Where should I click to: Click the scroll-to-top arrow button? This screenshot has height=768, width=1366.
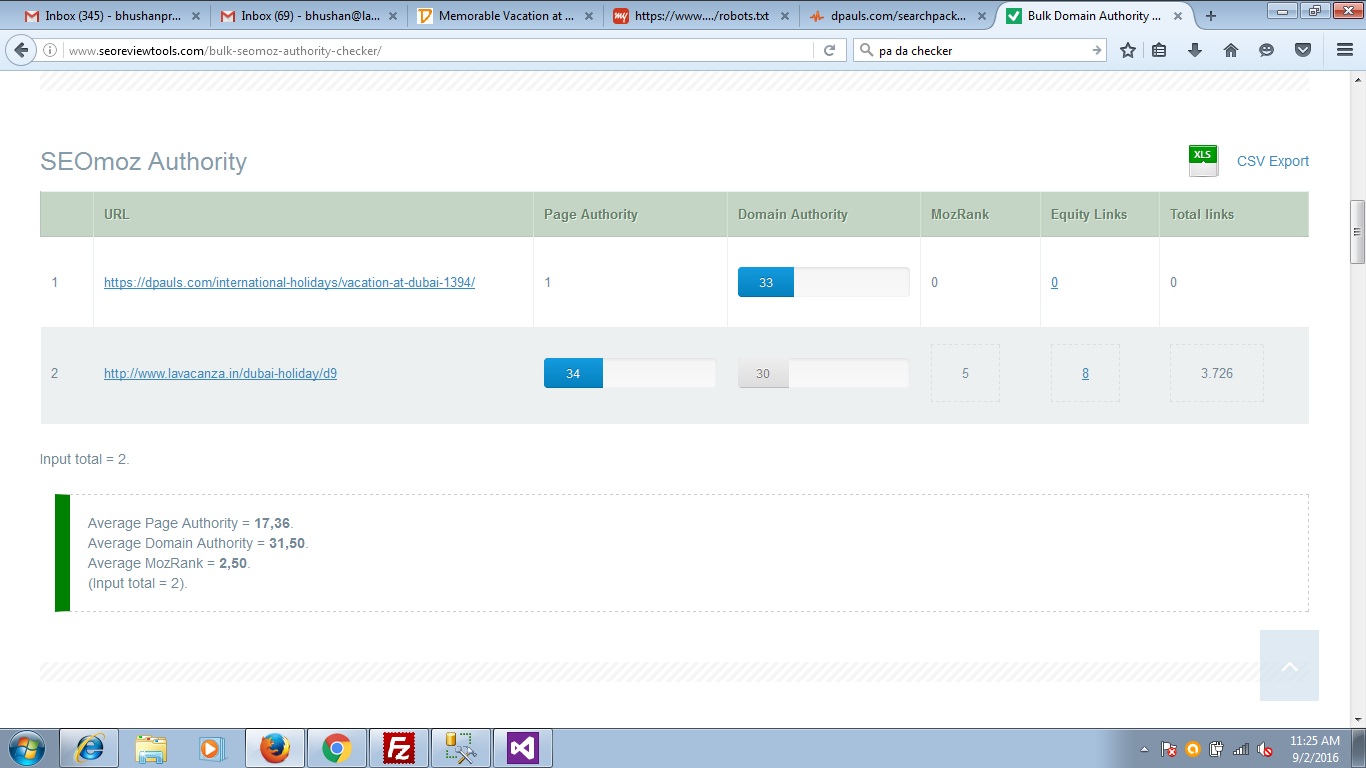(x=1289, y=665)
